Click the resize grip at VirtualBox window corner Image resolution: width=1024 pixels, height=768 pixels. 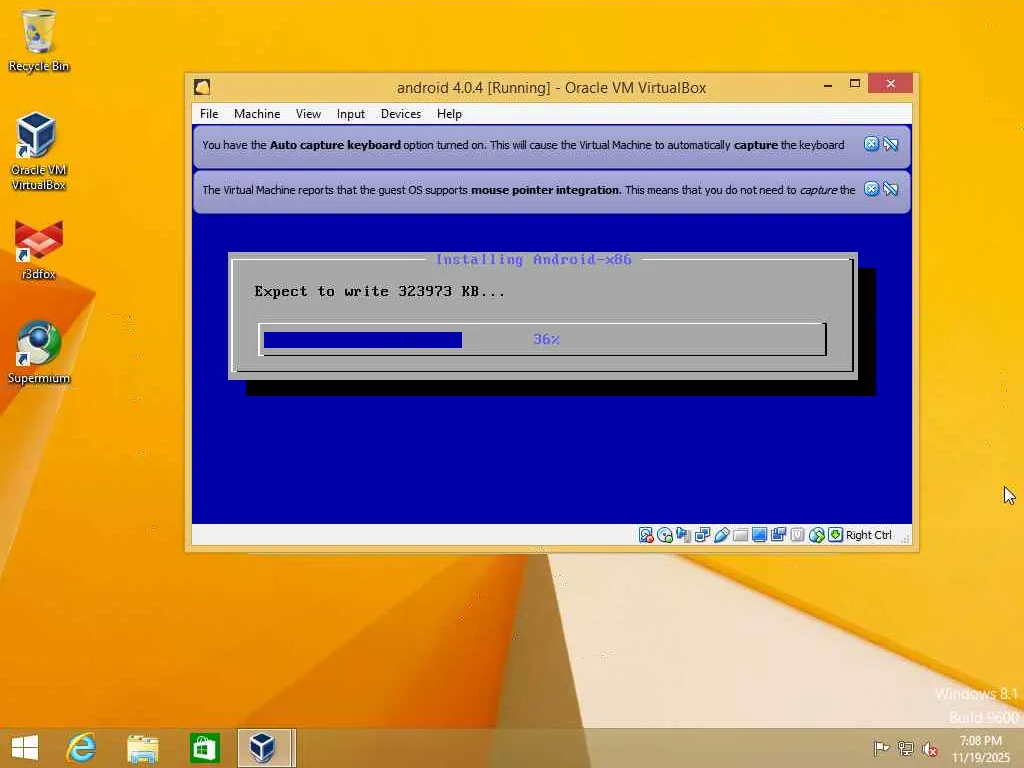point(905,539)
